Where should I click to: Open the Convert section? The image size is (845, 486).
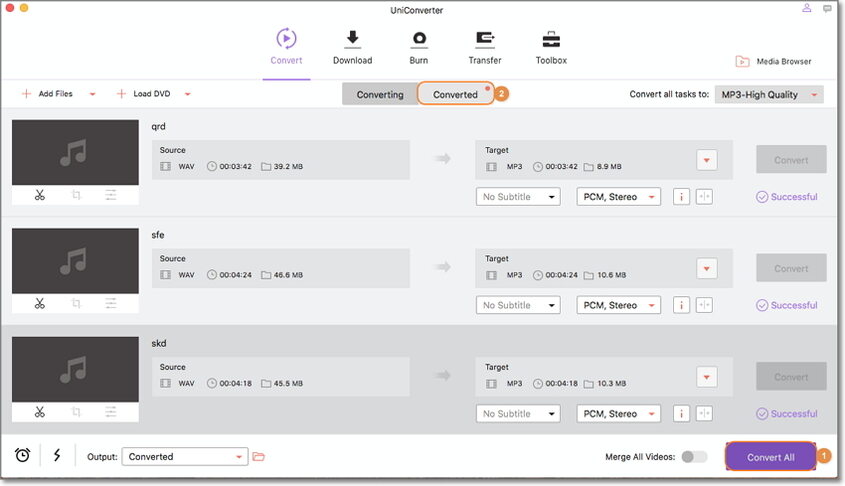[286, 47]
